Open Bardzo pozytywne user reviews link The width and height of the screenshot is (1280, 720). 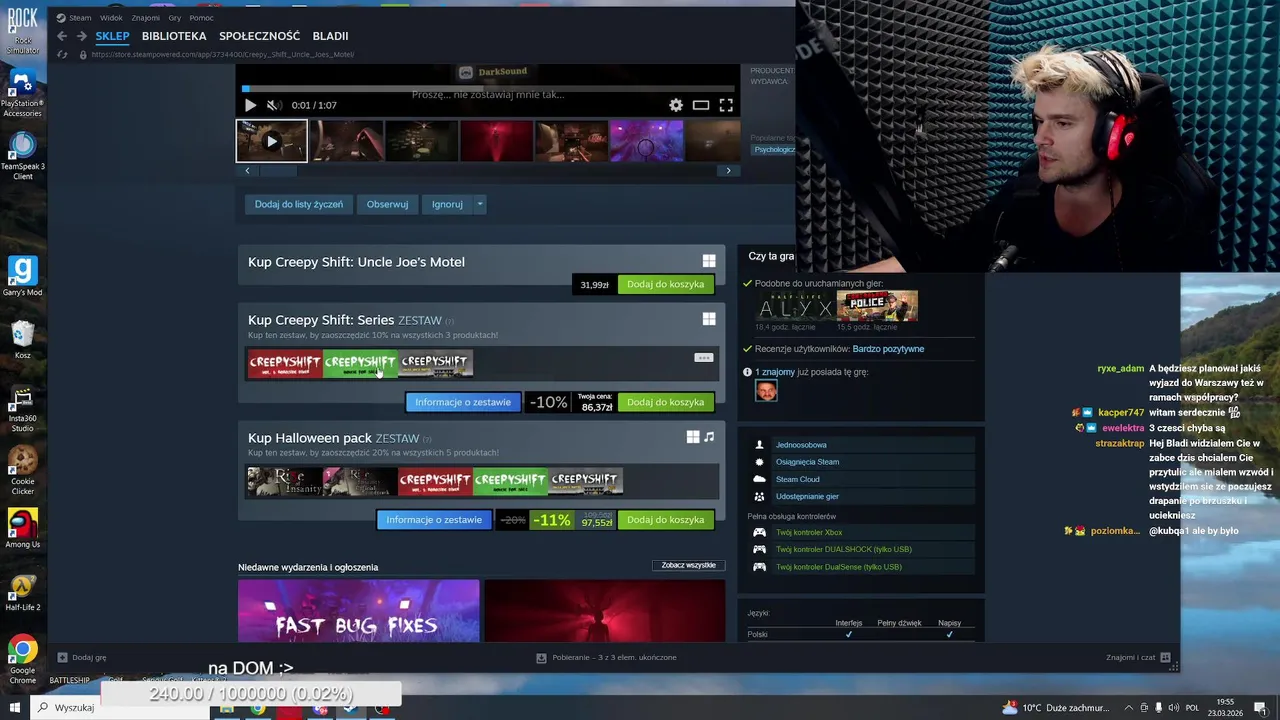pyautogui.click(x=888, y=349)
